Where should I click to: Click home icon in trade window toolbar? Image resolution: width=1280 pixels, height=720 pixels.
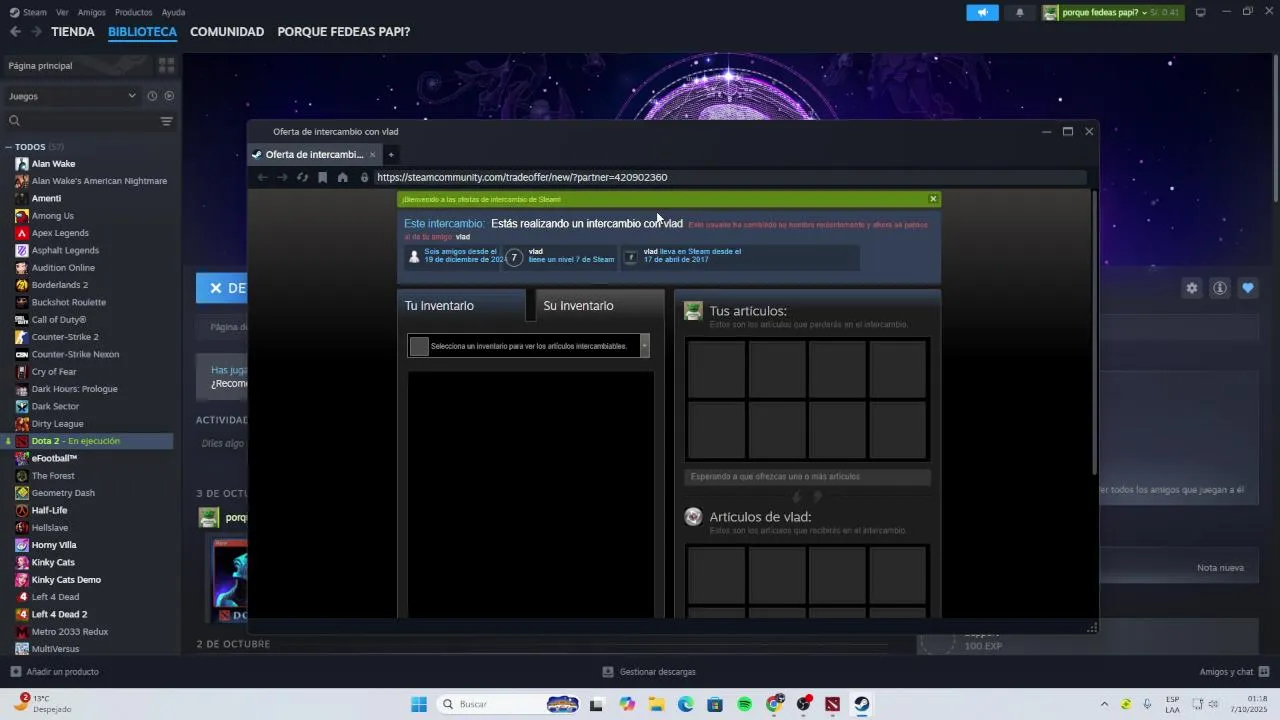(342, 177)
